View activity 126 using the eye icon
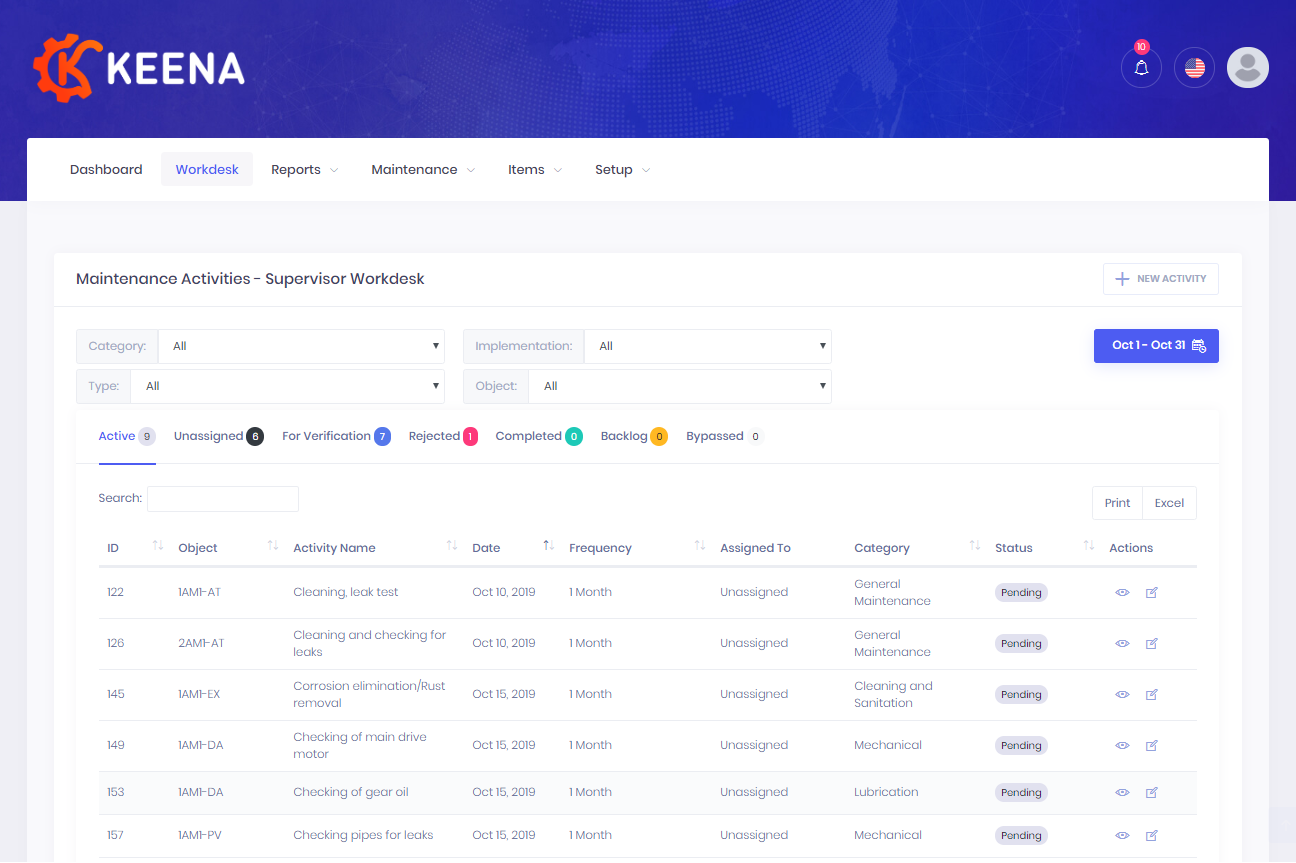Viewport: 1296px width, 863px height. point(1122,643)
